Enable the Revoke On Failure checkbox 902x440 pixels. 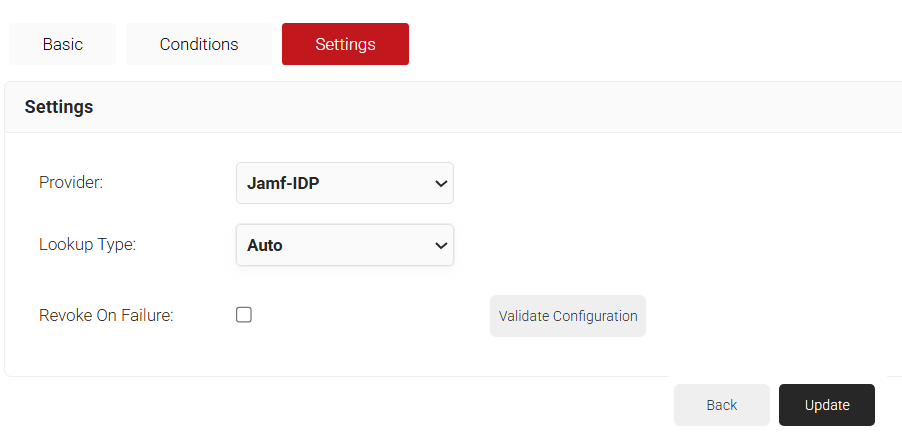[244, 315]
